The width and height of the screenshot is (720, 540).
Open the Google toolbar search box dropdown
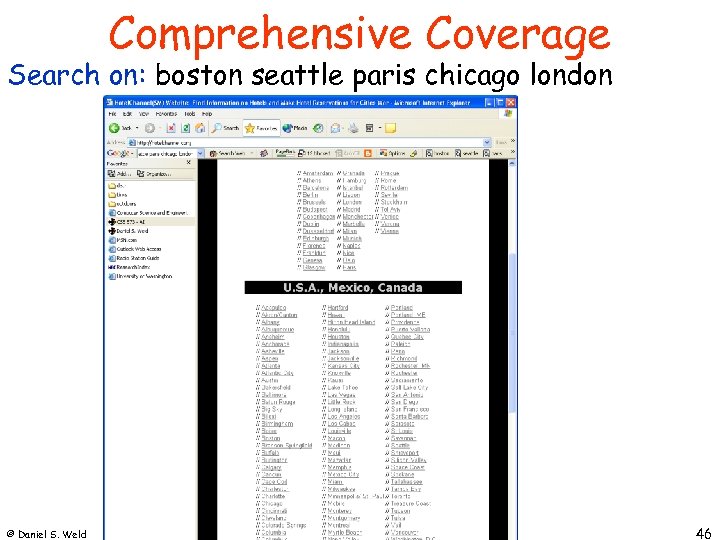click(200, 153)
